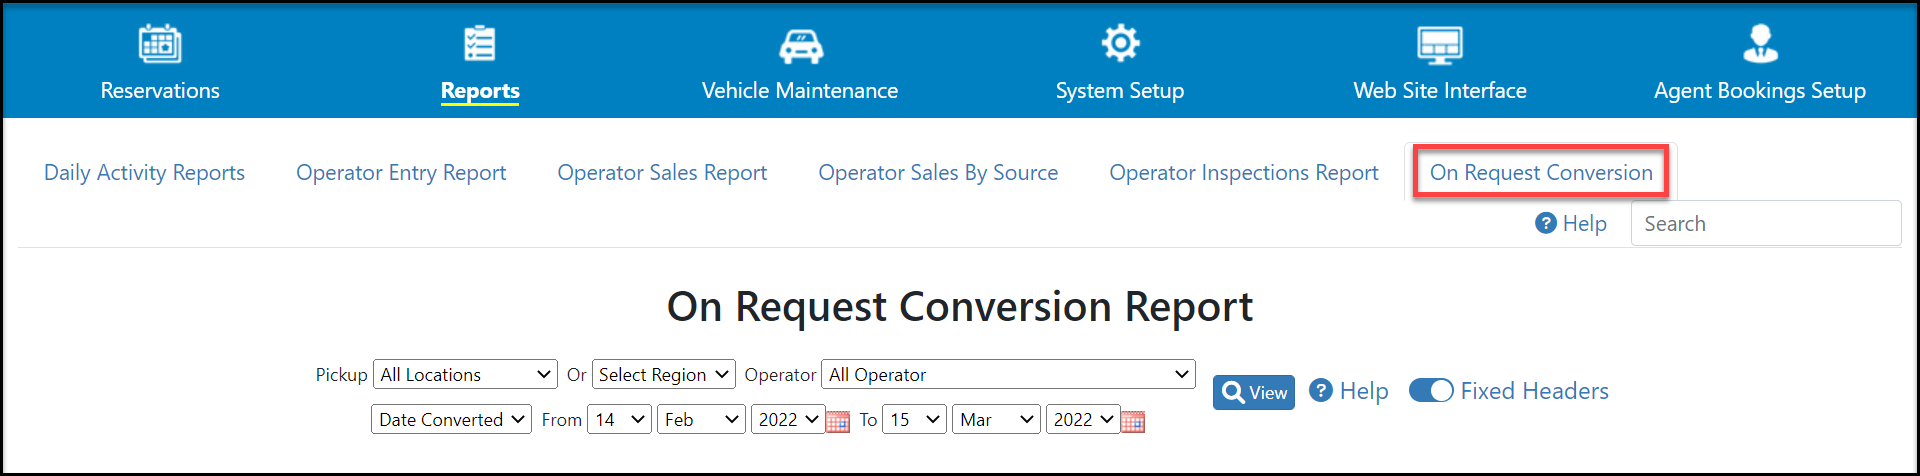Toggle the Fixed Headers switch

click(1431, 391)
